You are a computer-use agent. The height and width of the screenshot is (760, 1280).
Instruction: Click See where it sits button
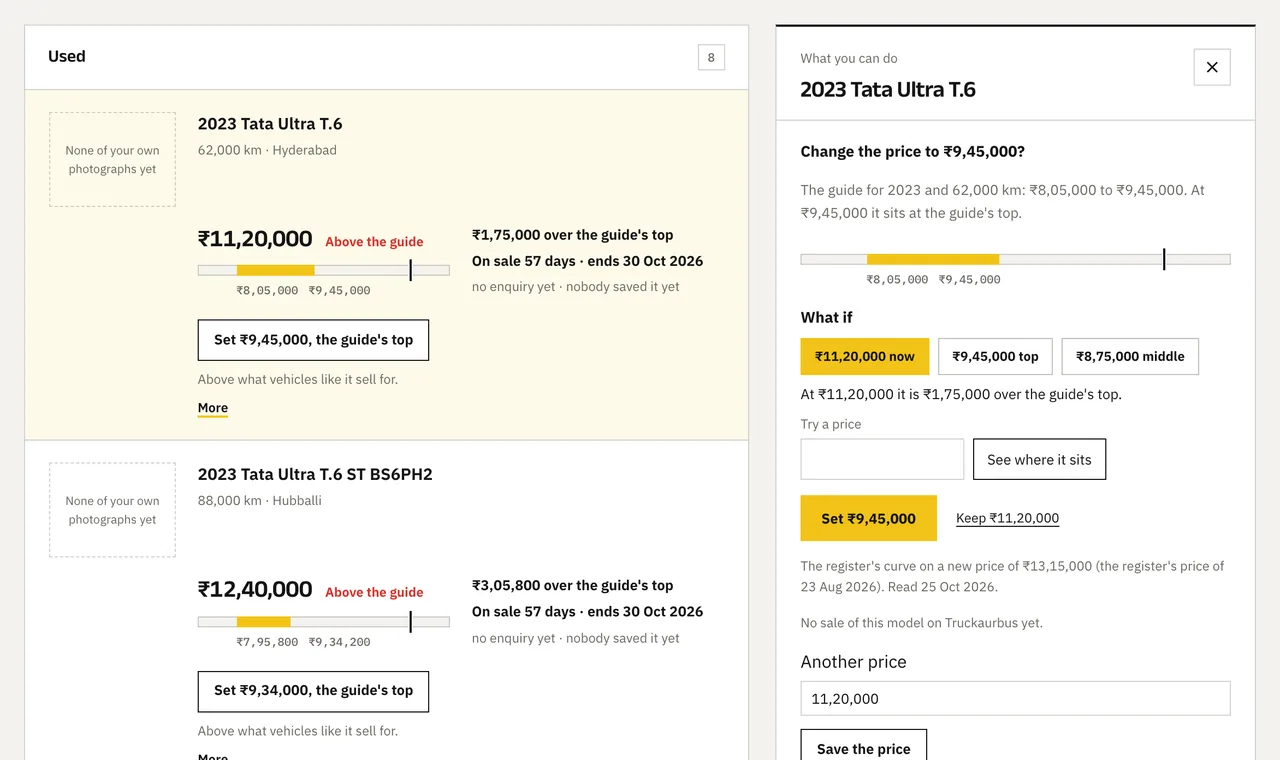1039,459
